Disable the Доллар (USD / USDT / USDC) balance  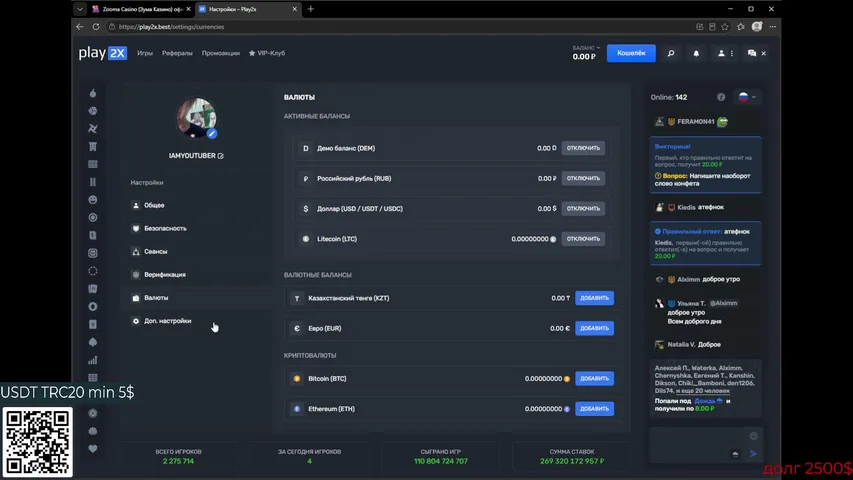pos(583,208)
